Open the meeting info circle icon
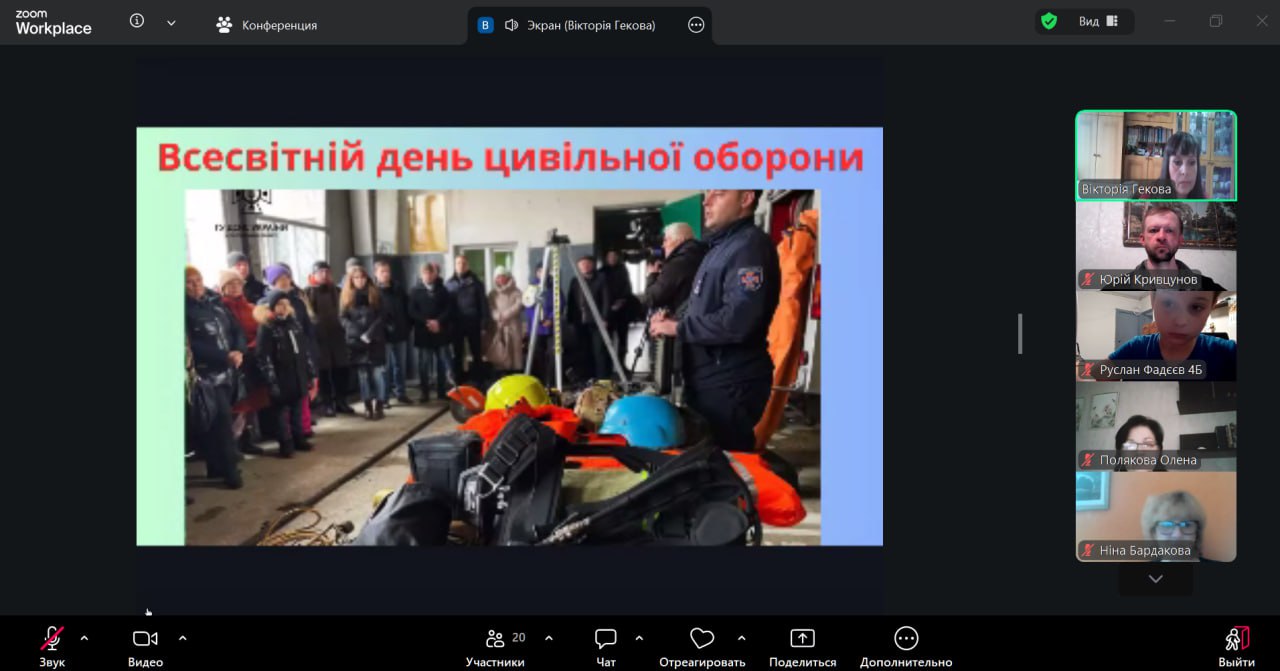The image size is (1280, 671). click(x=137, y=22)
